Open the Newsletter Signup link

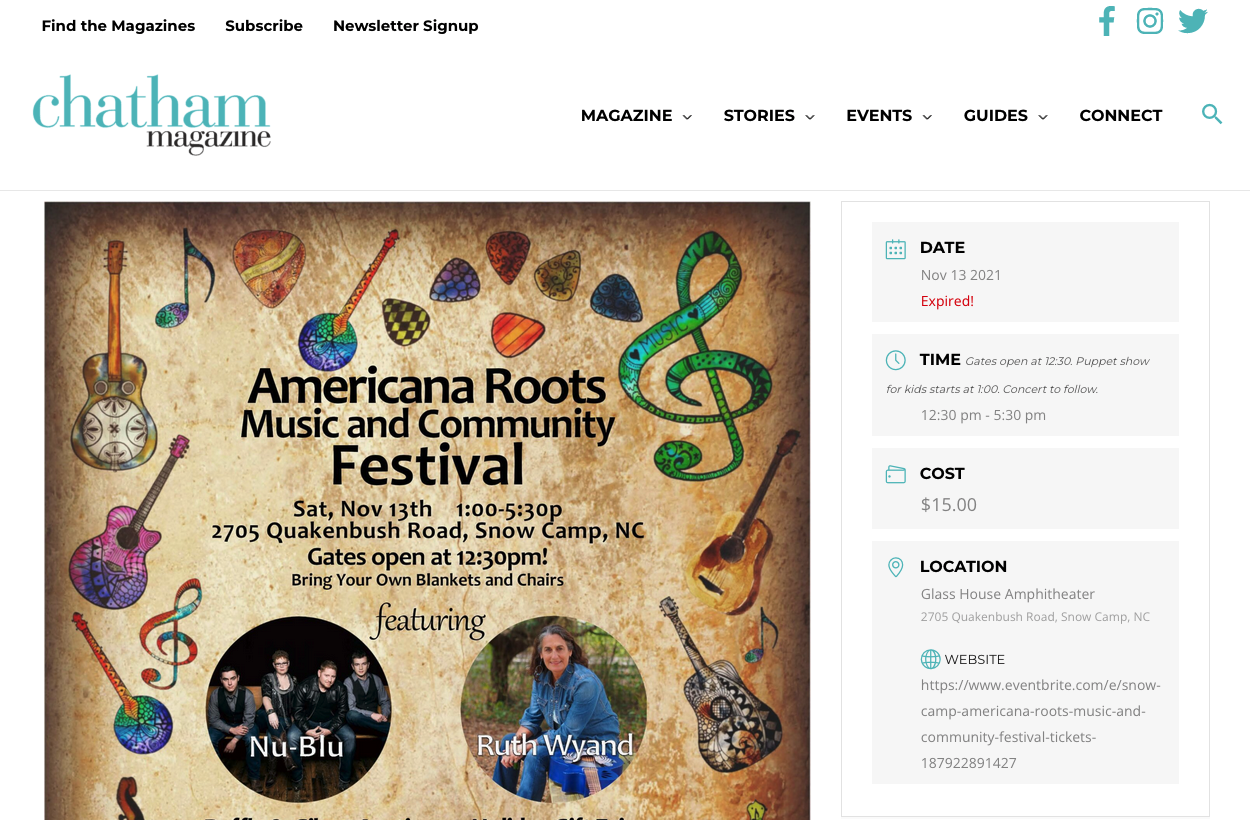point(406,26)
